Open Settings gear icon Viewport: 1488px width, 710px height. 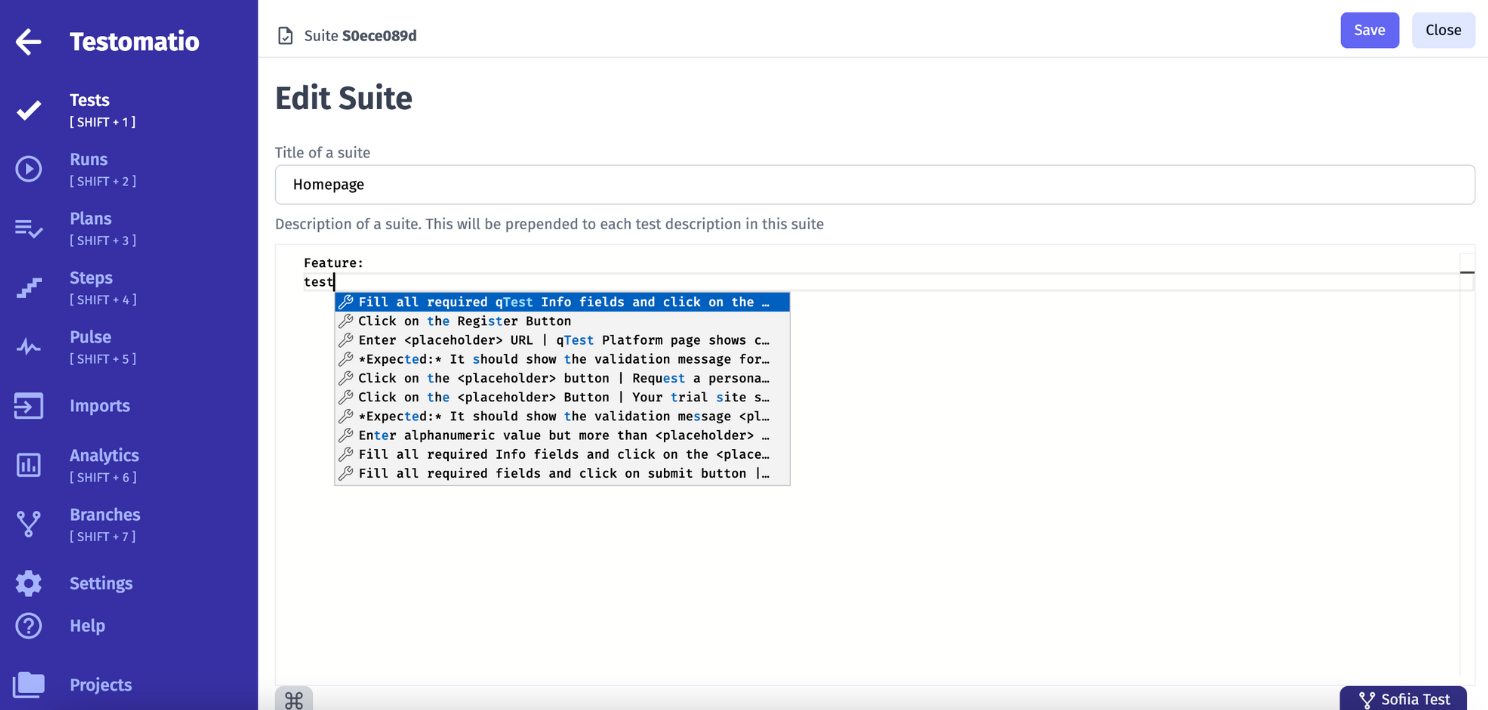point(29,583)
